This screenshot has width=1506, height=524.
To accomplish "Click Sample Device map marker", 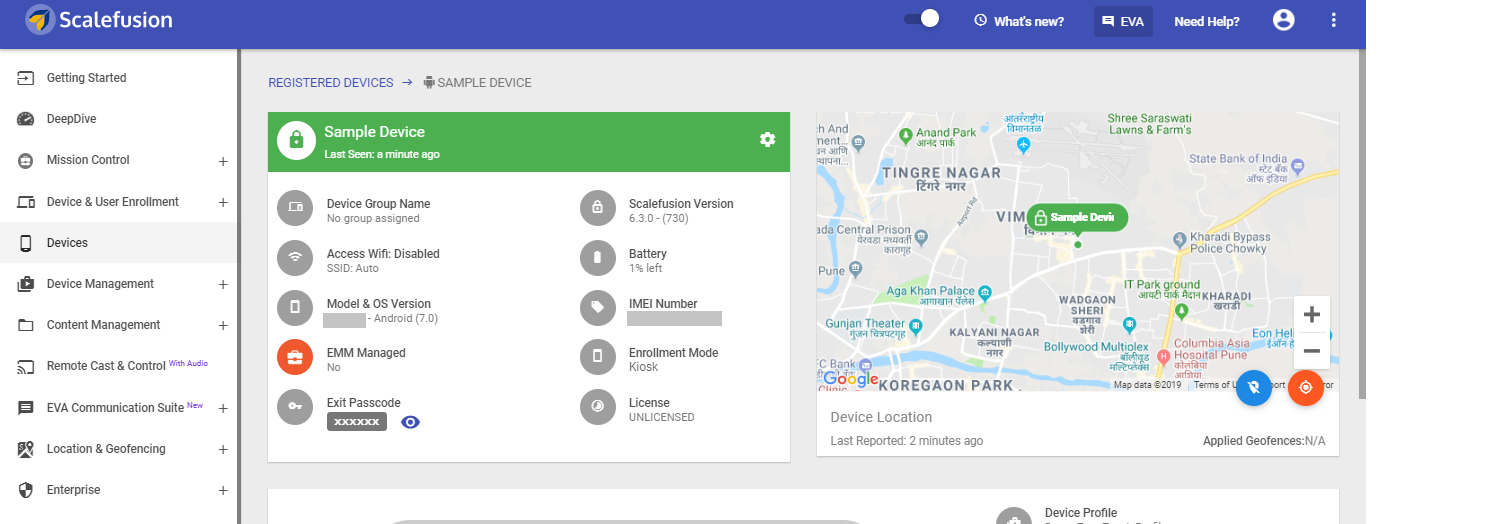I will [x=1077, y=217].
